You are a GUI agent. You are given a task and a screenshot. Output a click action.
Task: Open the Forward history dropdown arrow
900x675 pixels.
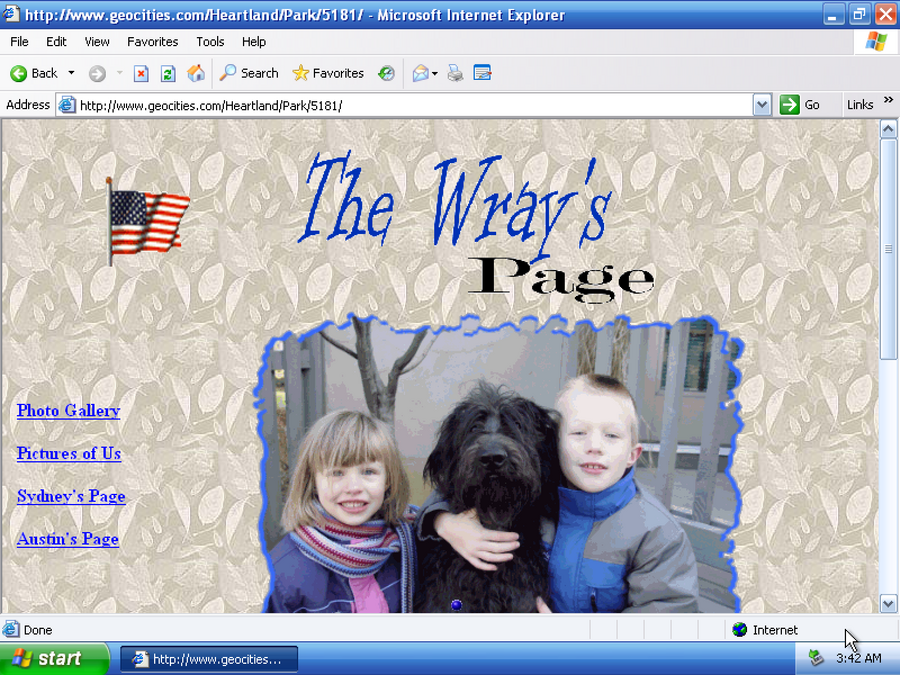tap(119, 73)
